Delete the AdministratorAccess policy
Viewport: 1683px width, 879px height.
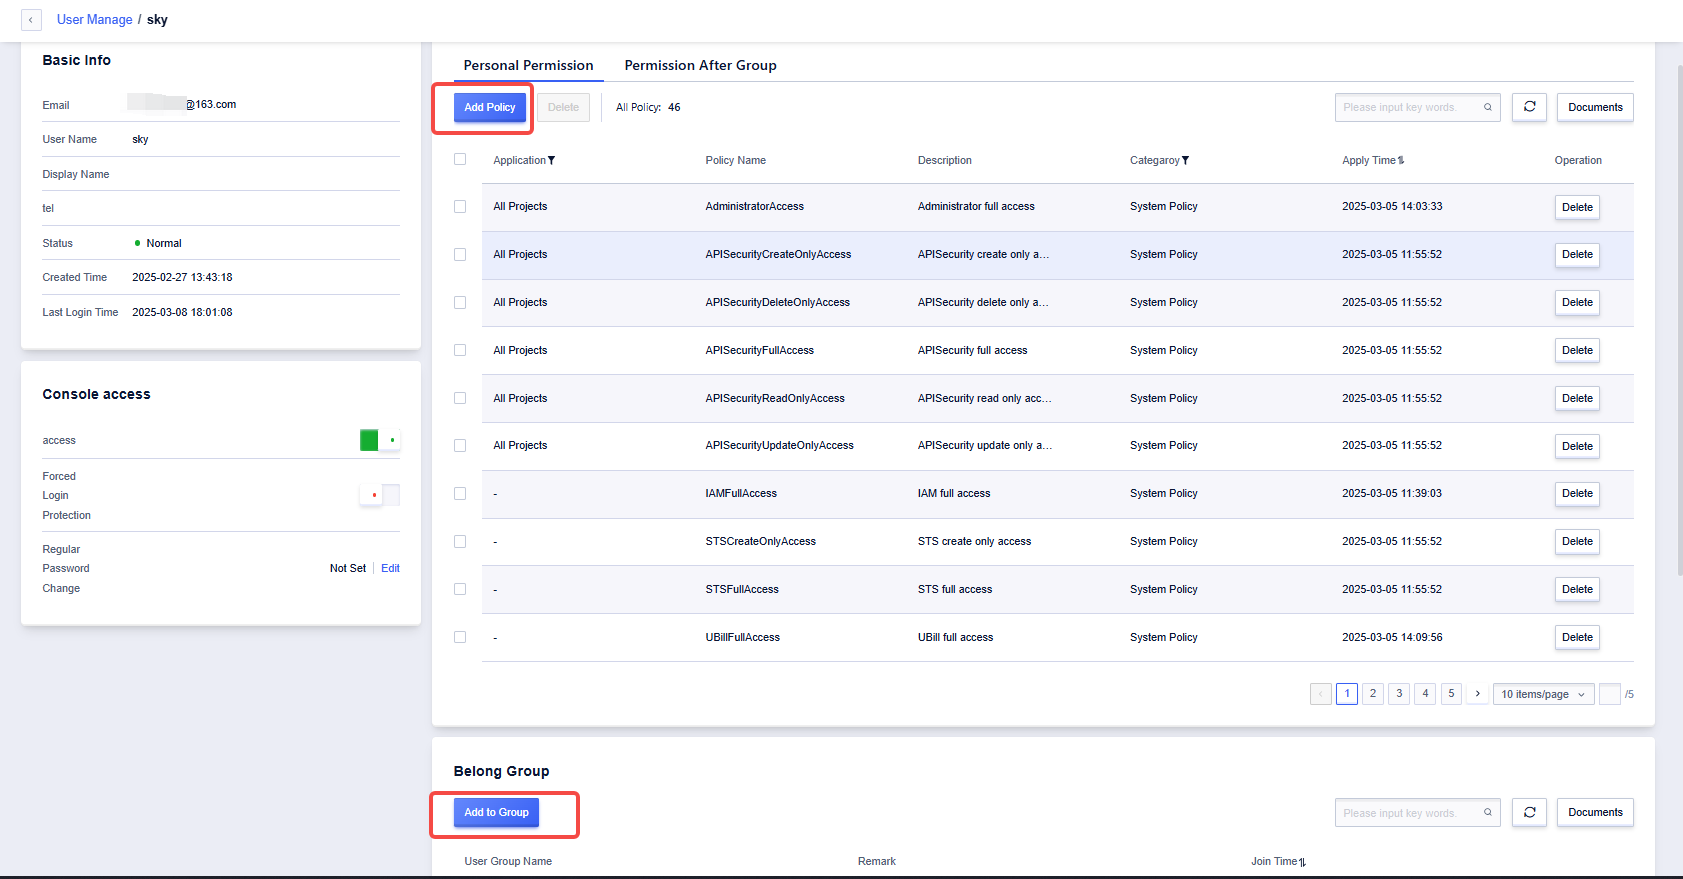[x=1577, y=207]
